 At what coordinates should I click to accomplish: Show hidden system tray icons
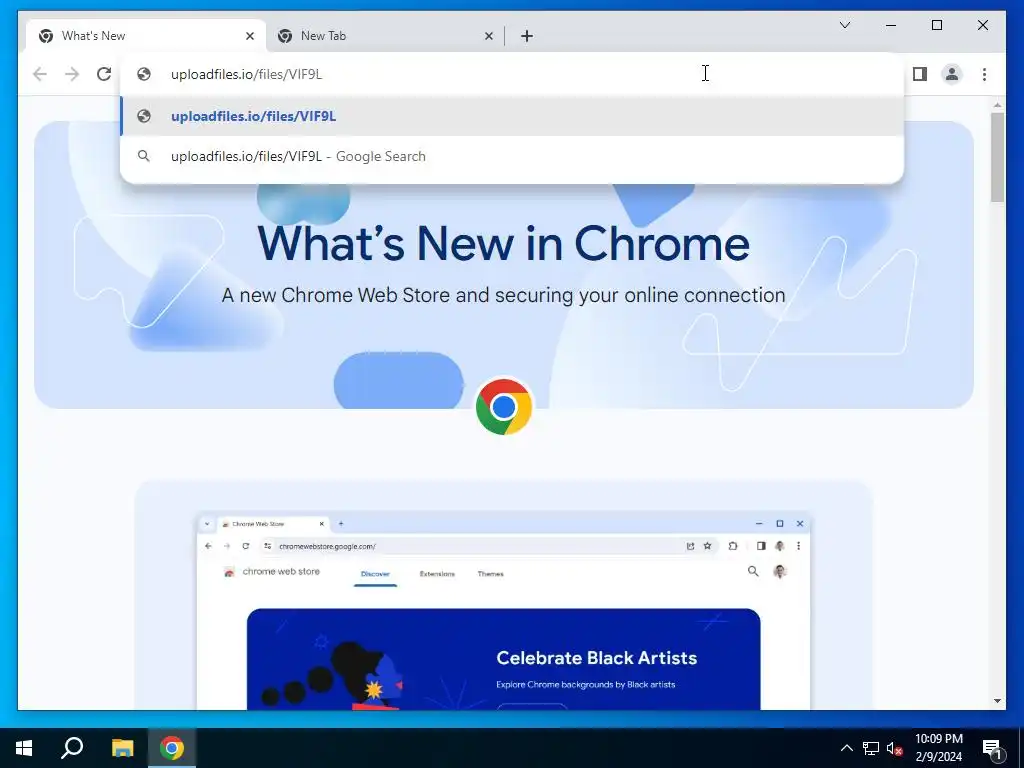coord(846,748)
